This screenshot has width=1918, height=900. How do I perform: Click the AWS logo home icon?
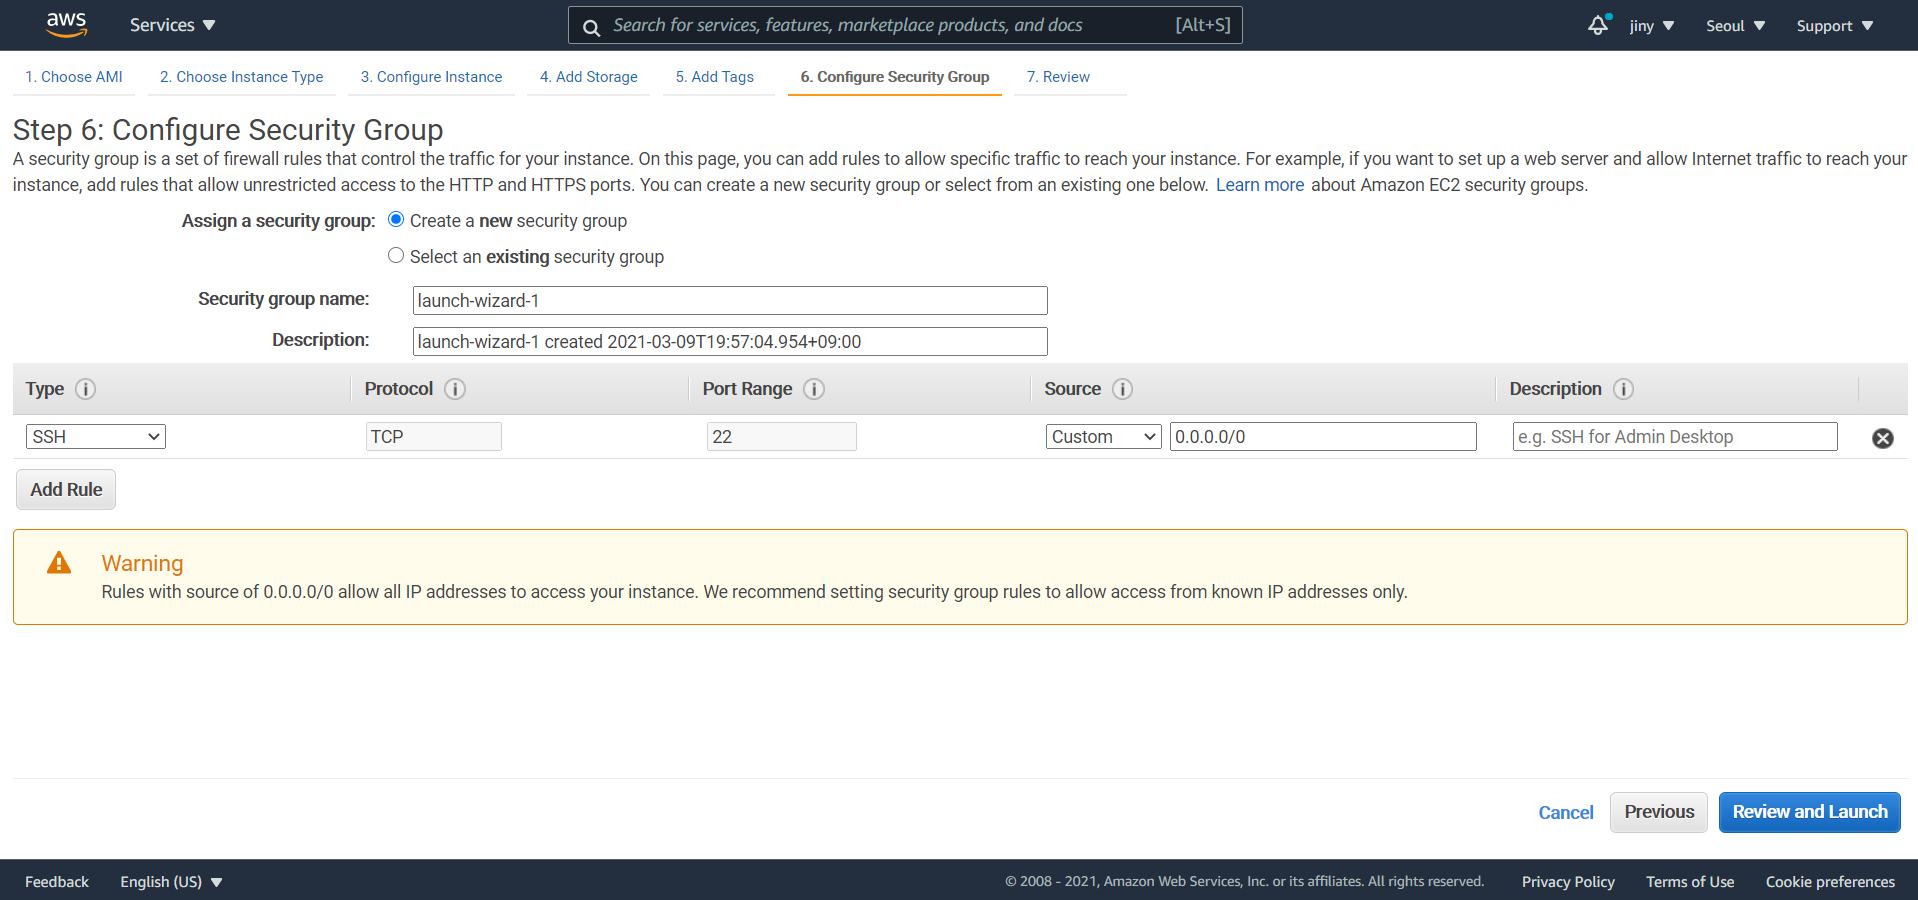click(66, 25)
